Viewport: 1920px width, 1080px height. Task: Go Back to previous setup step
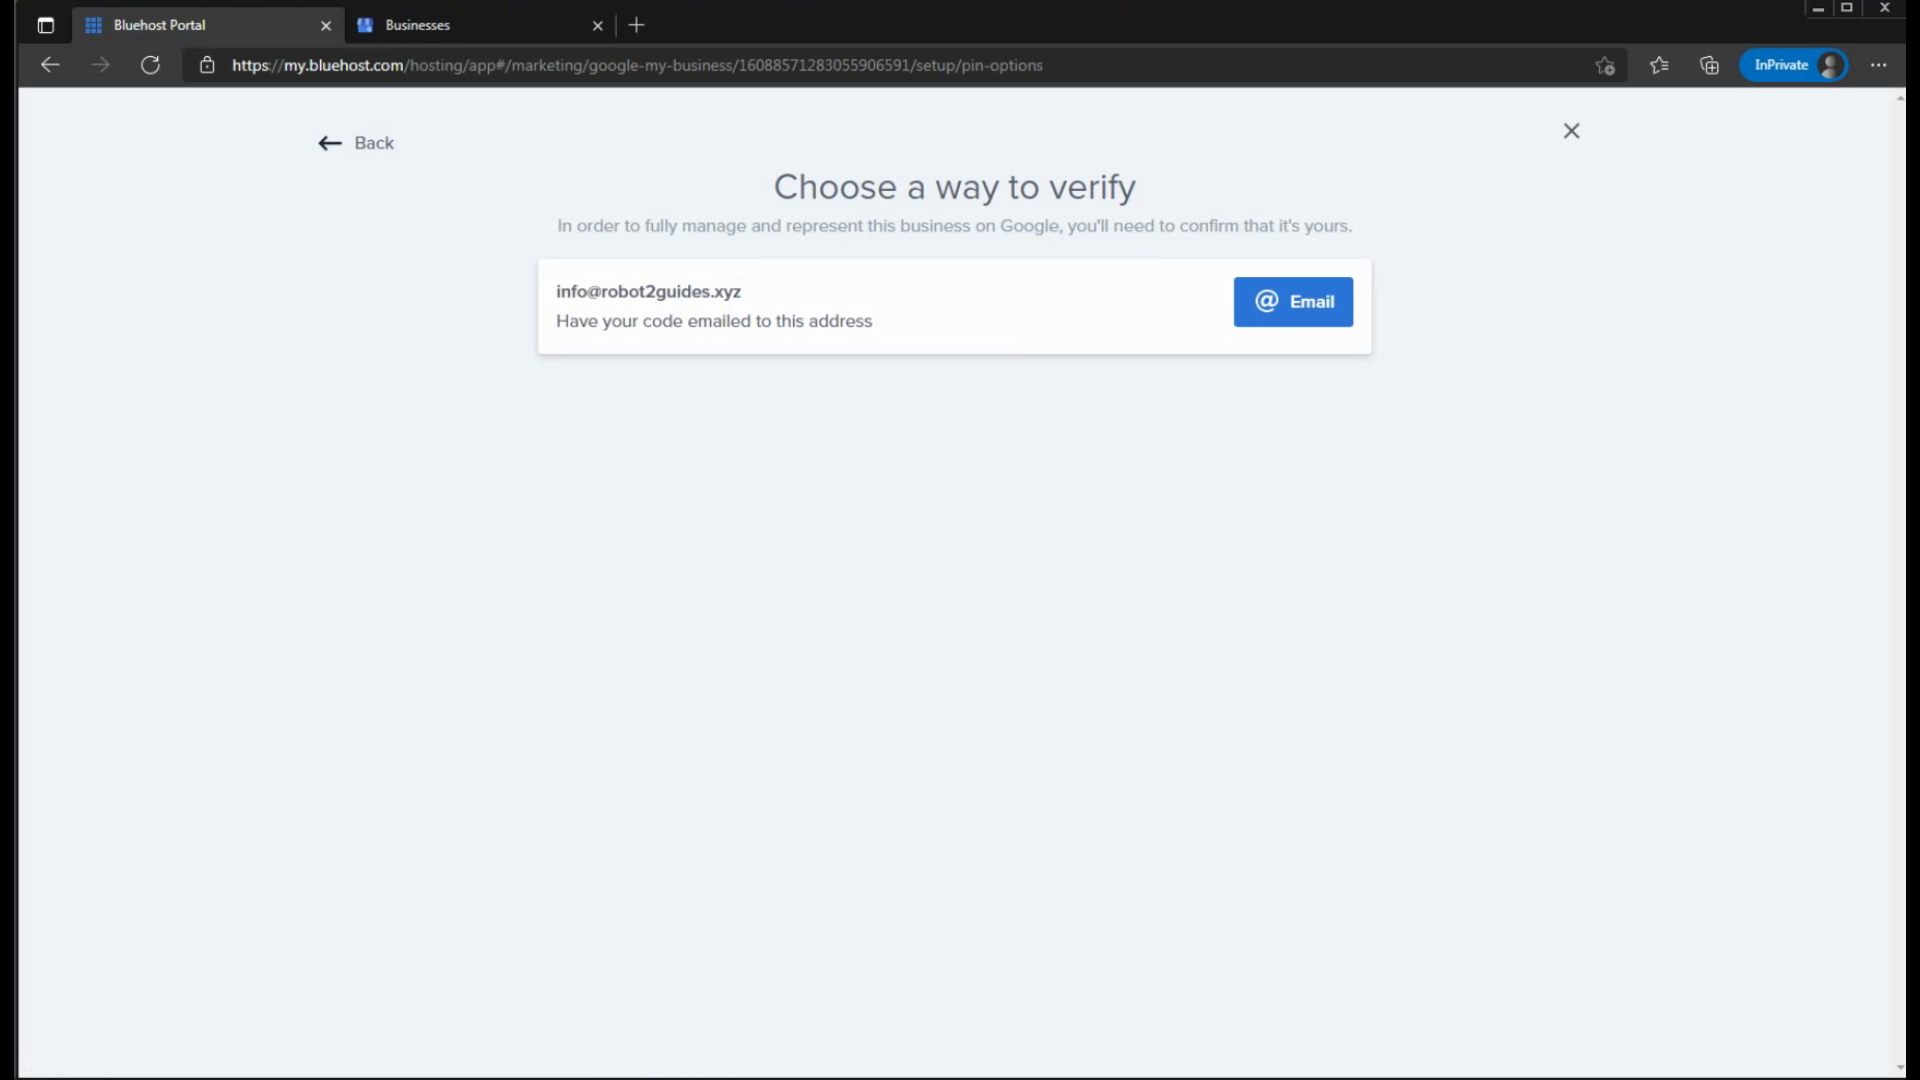356,143
